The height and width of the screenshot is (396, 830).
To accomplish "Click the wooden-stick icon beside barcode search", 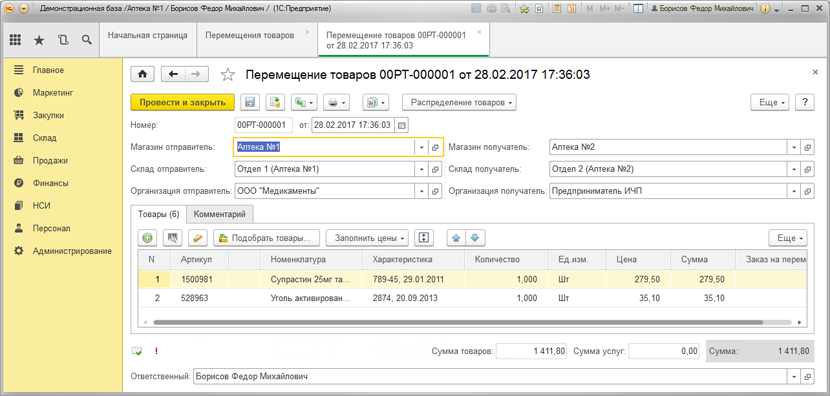I will coord(197,238).
